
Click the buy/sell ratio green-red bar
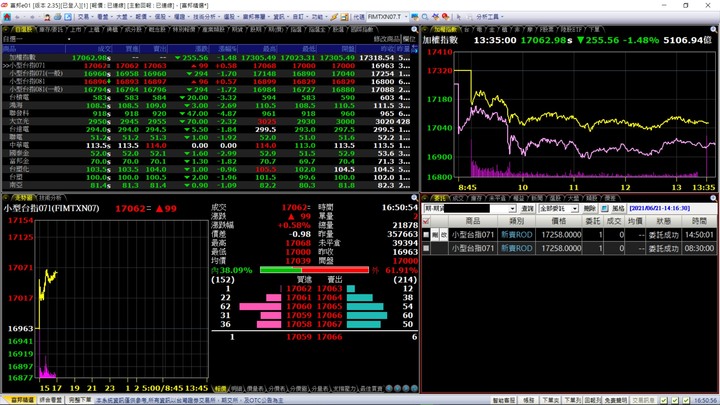(315, 270)
